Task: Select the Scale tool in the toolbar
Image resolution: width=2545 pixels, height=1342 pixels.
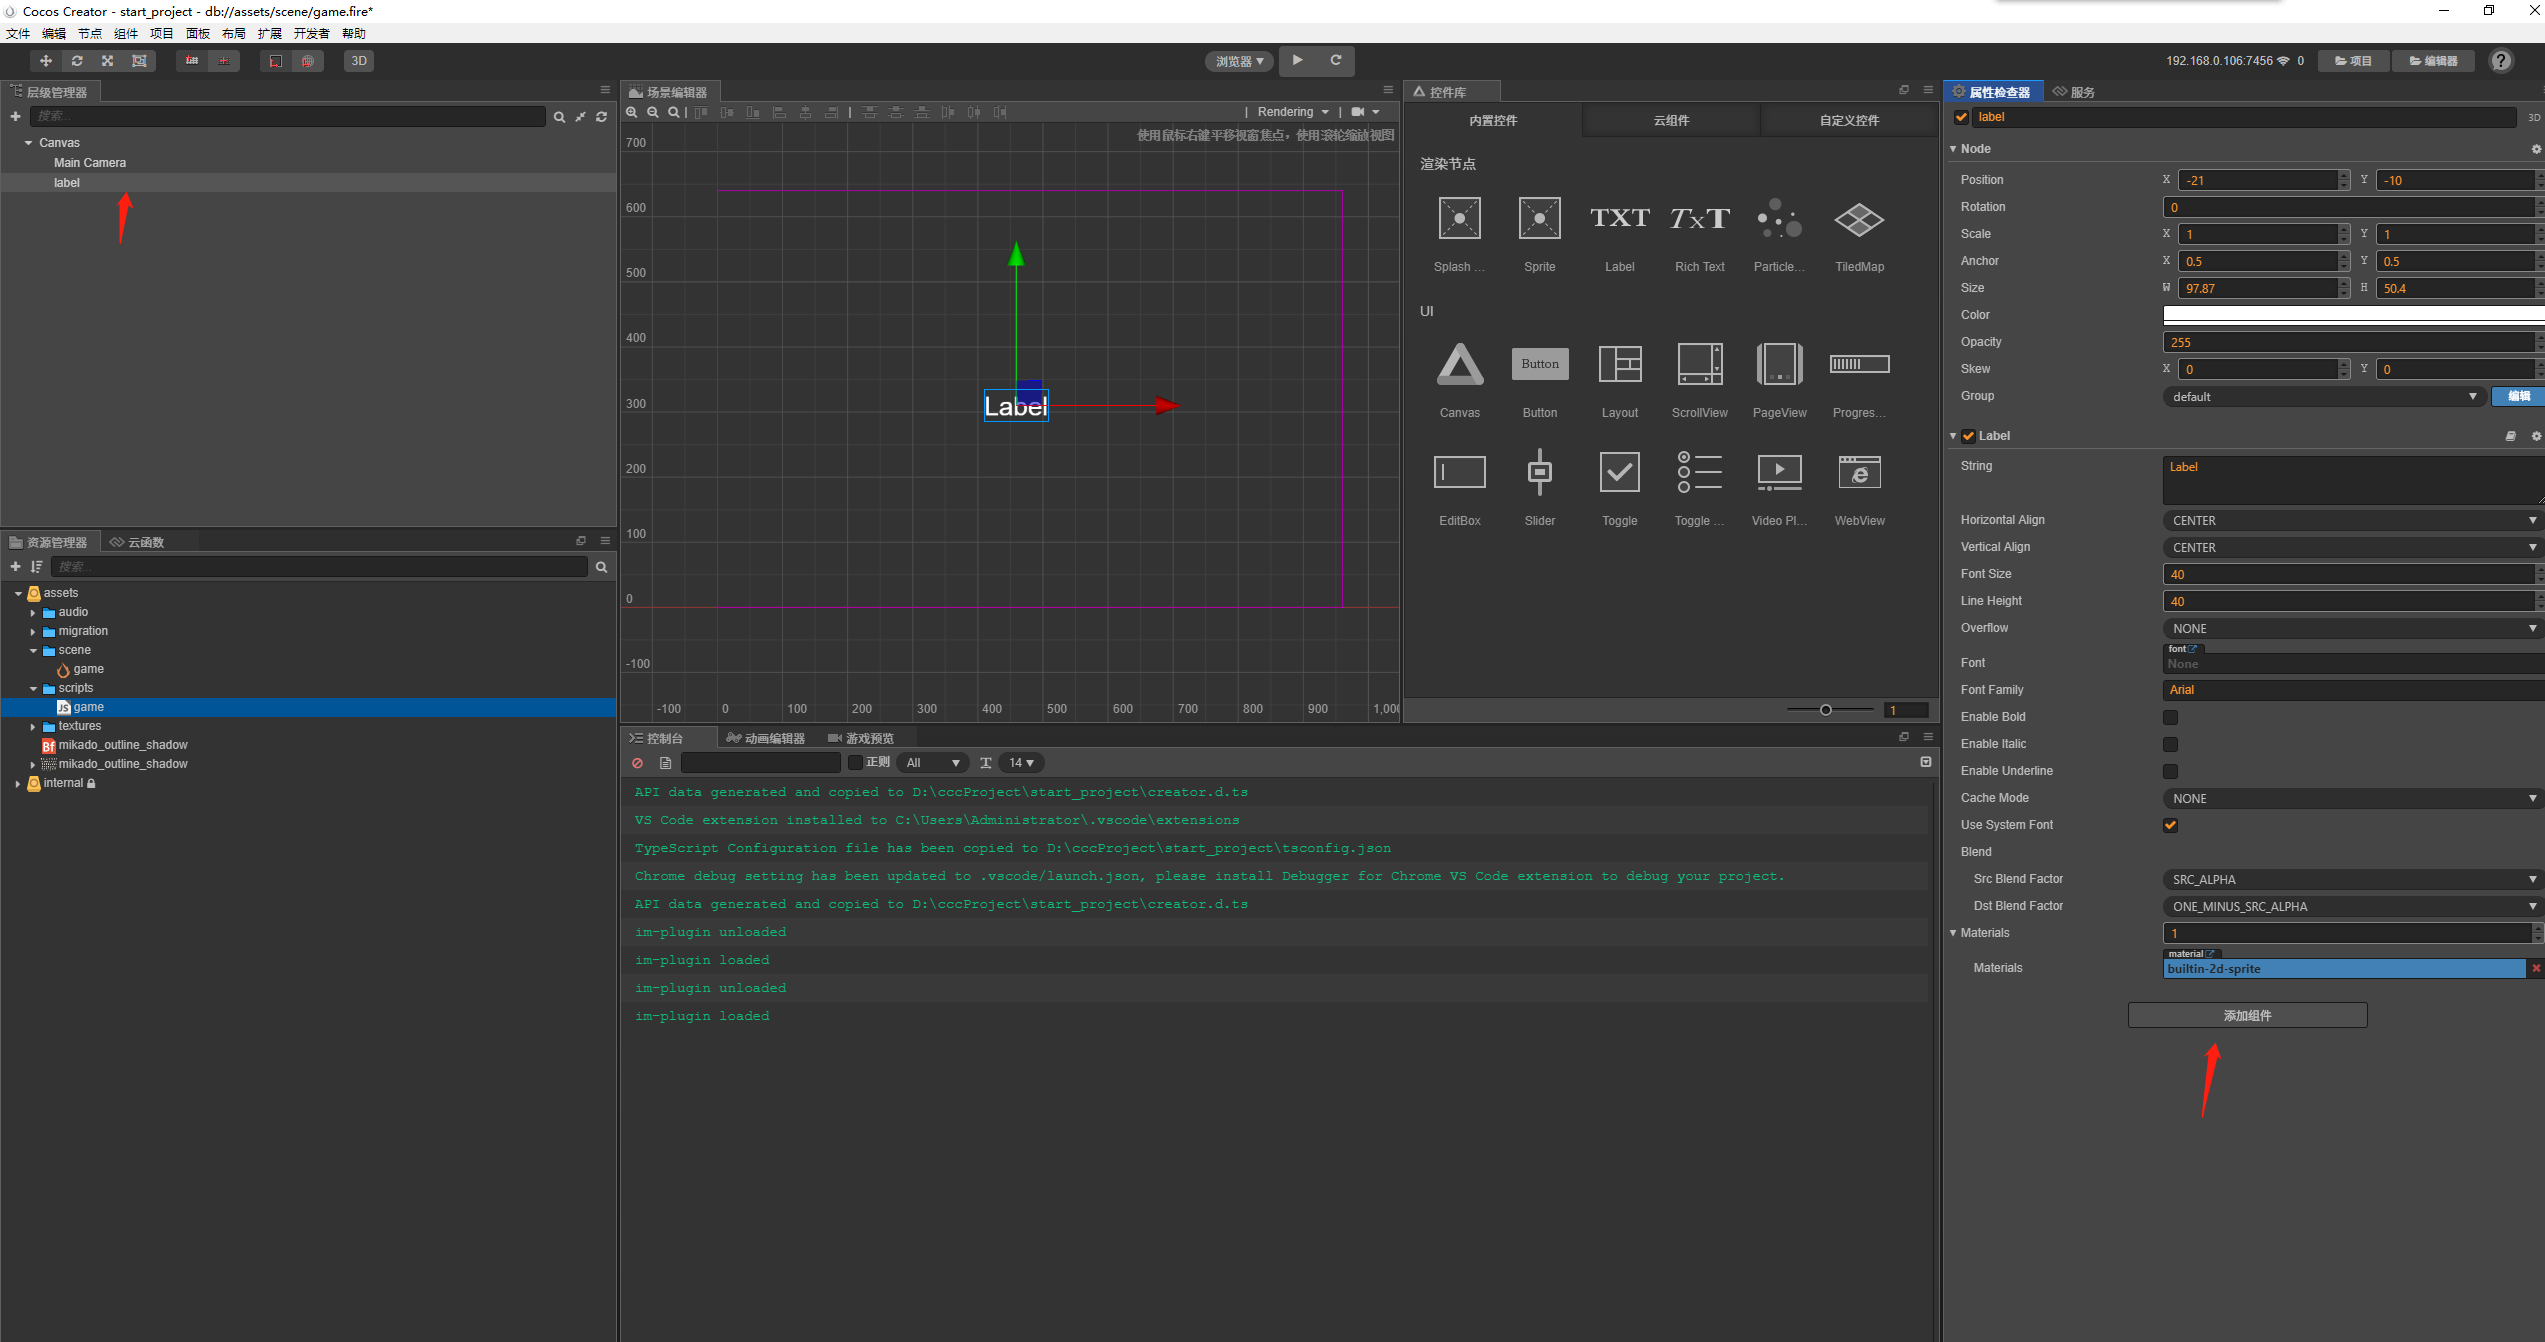Action: (x=107, y=61)
